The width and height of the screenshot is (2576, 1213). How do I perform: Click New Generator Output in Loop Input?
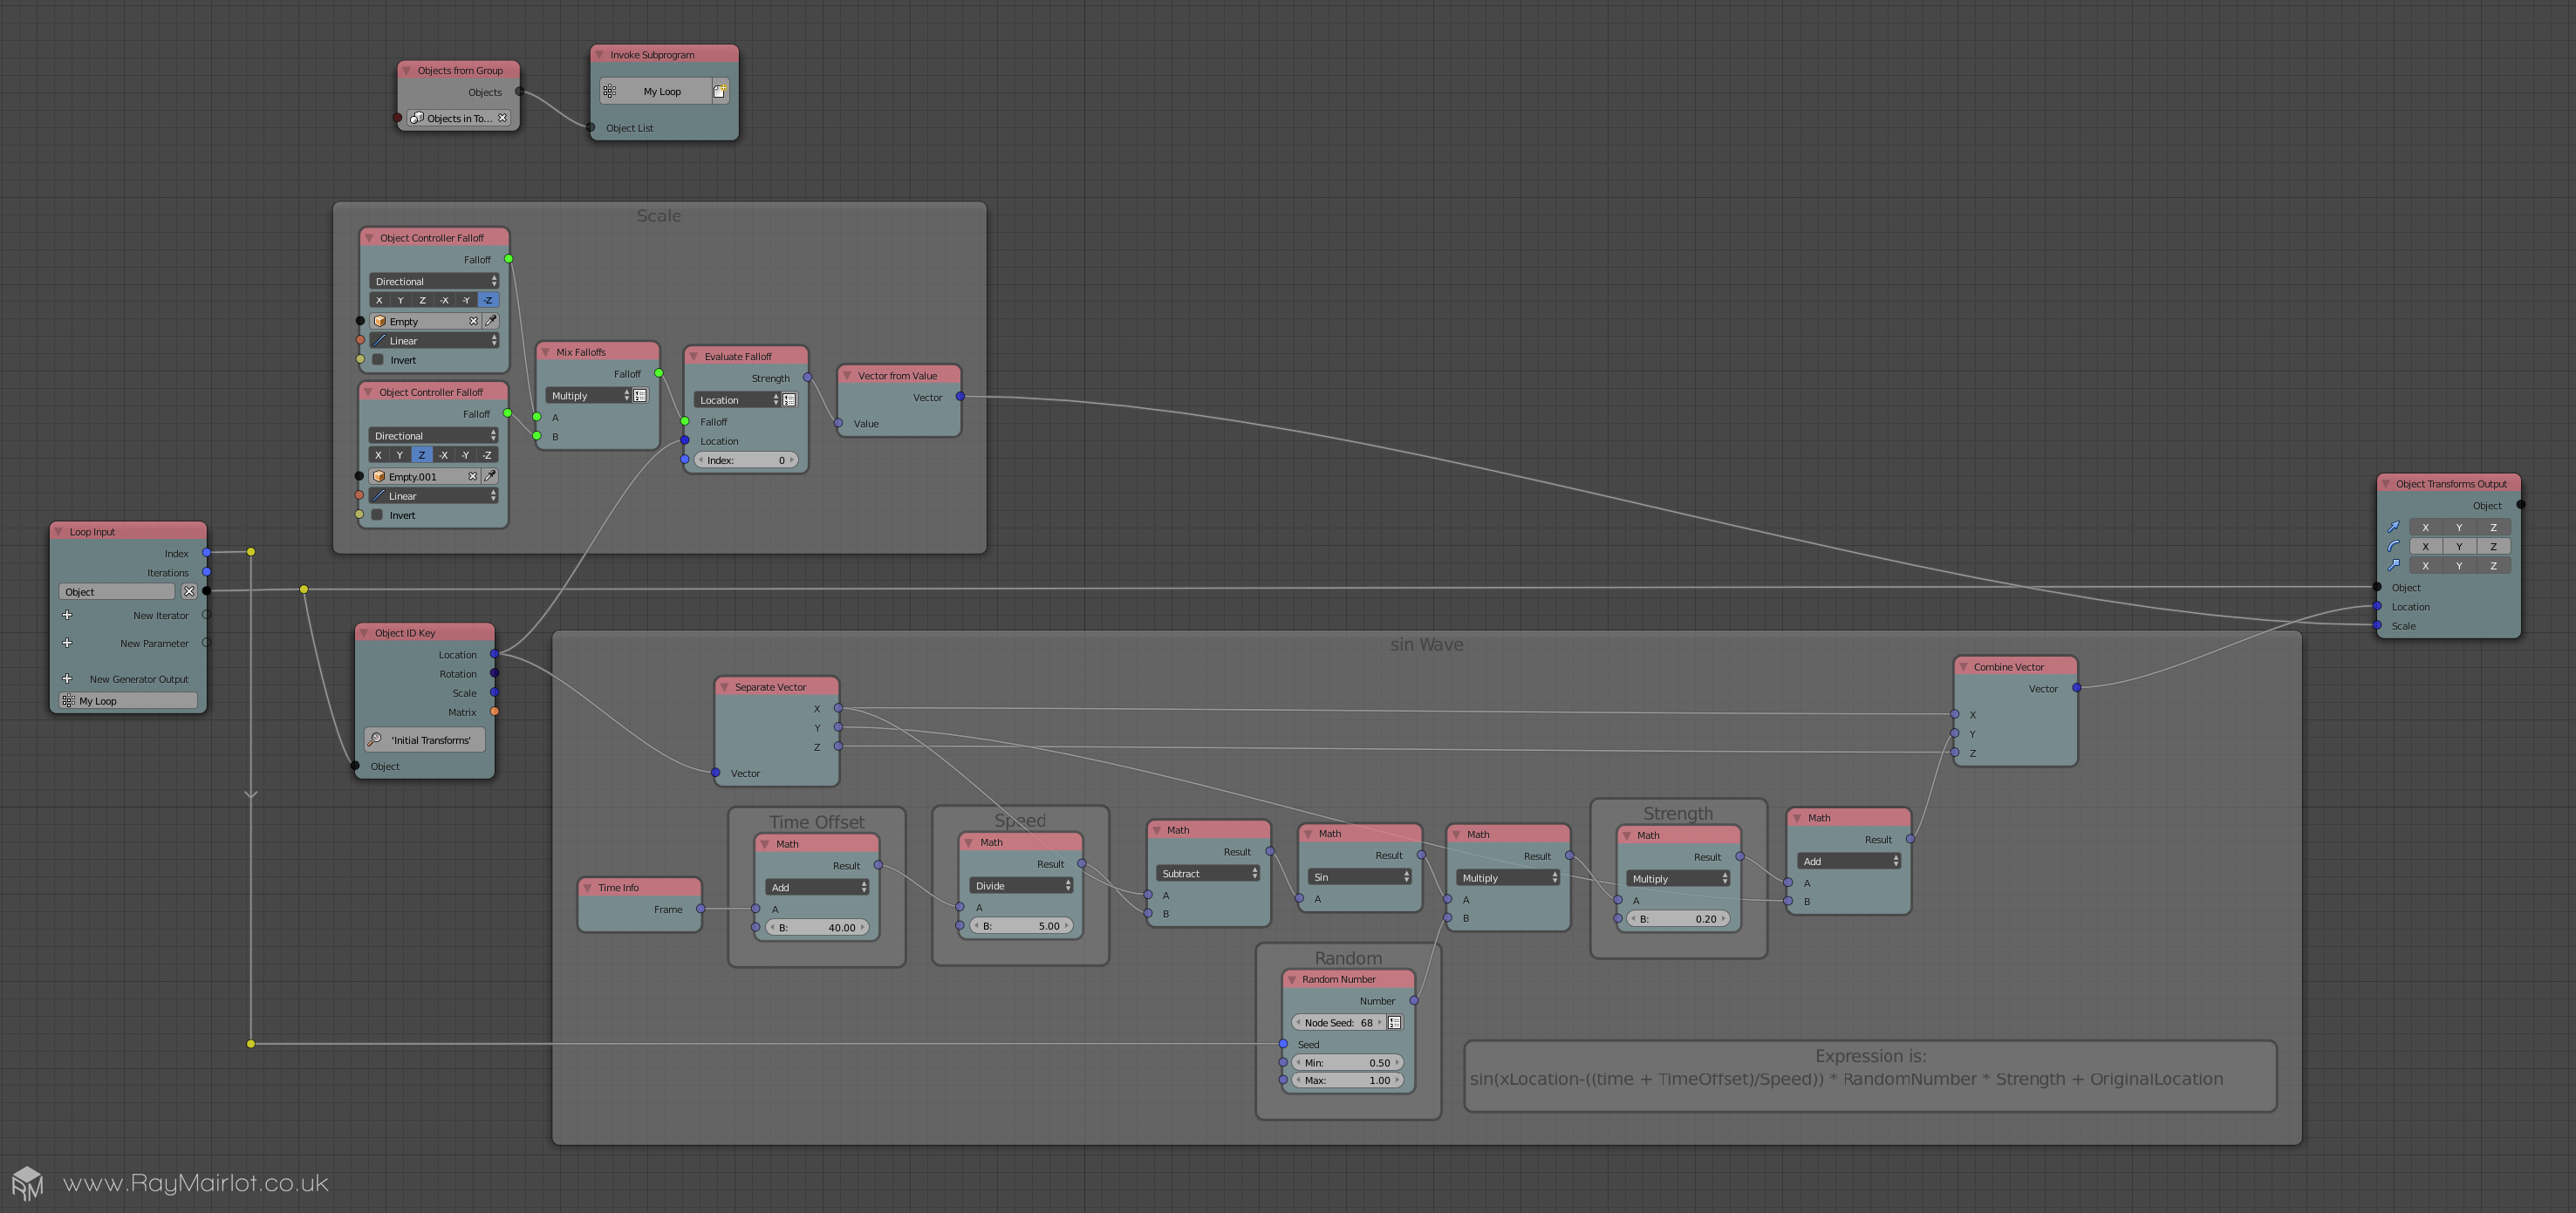(138, 679)
